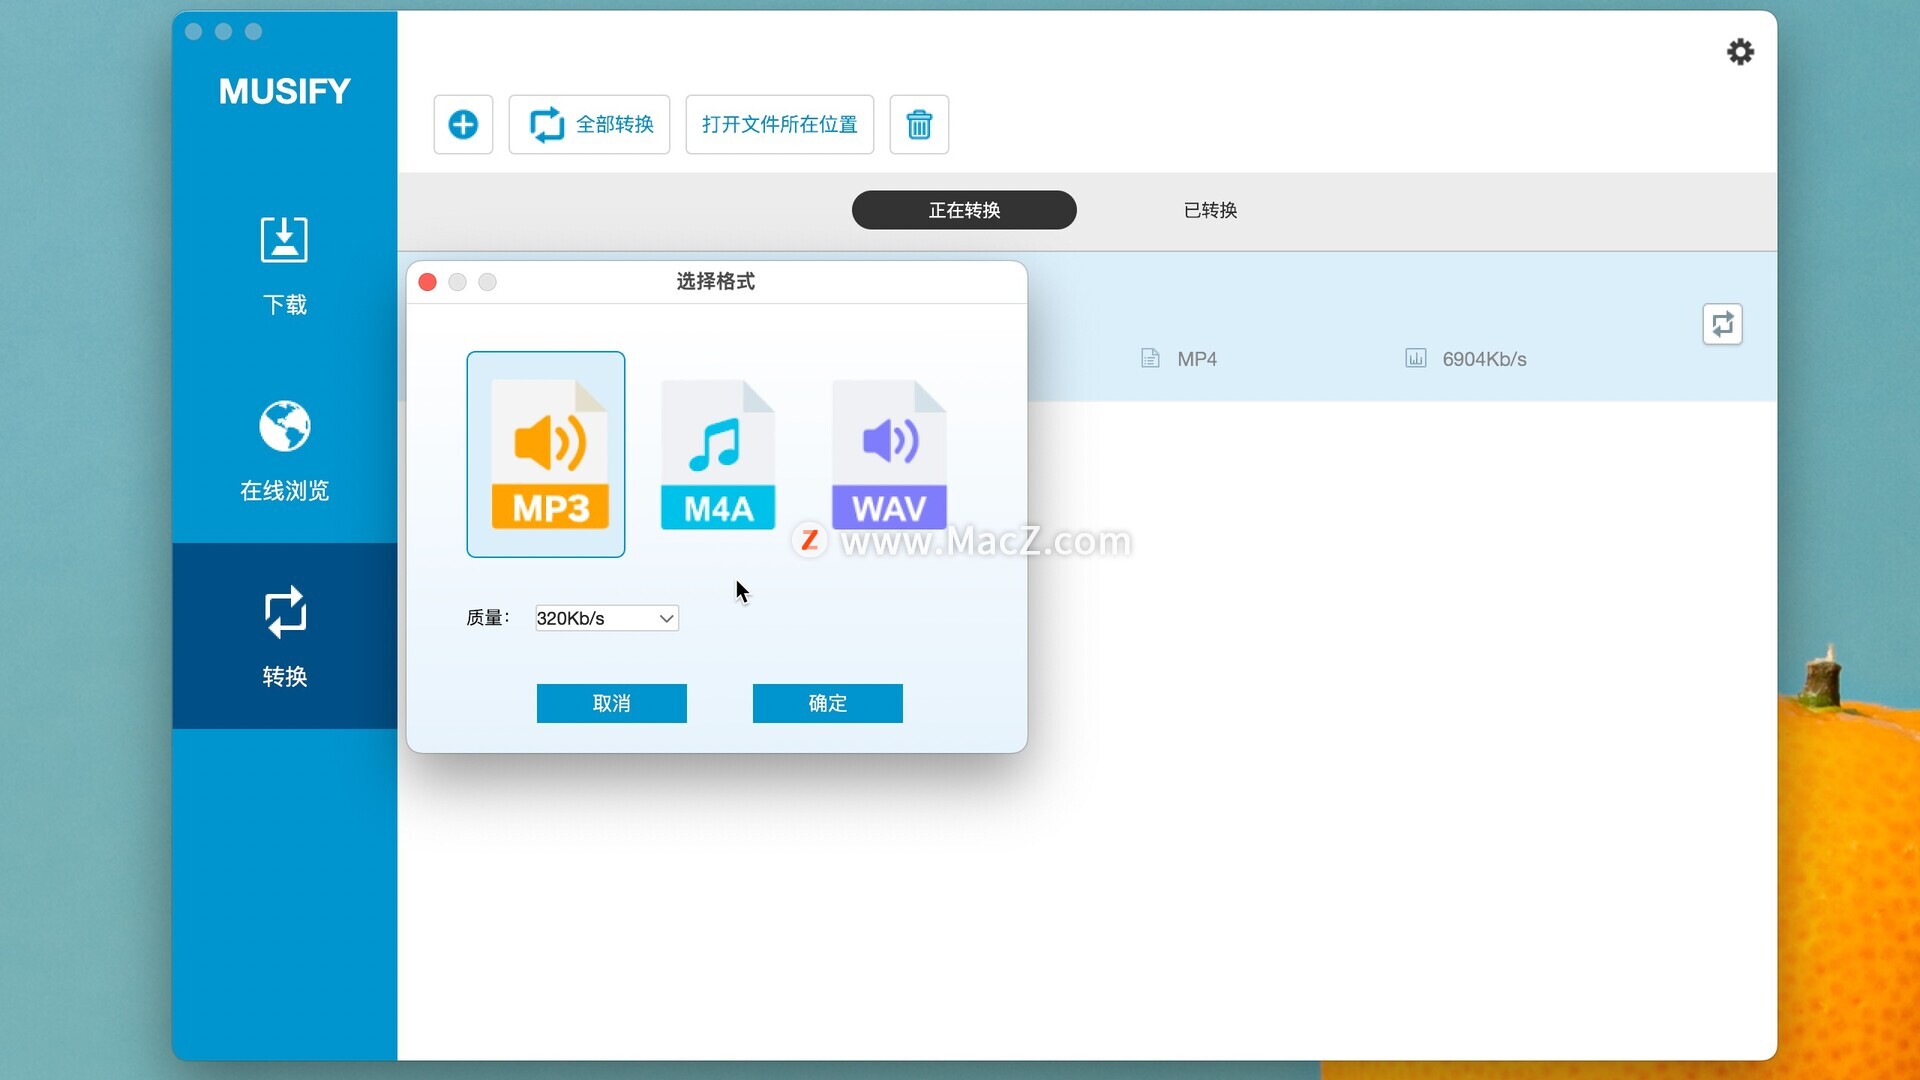Click the 确定 confirm button
This screenshot has height=1080, width=1920.
[828, 703]
